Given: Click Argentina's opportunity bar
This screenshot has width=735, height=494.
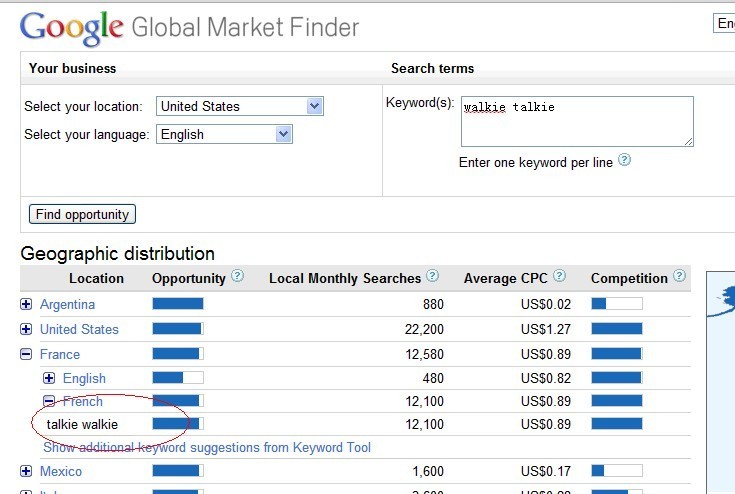Looking at the screenshot, I should tap(178, 304).
